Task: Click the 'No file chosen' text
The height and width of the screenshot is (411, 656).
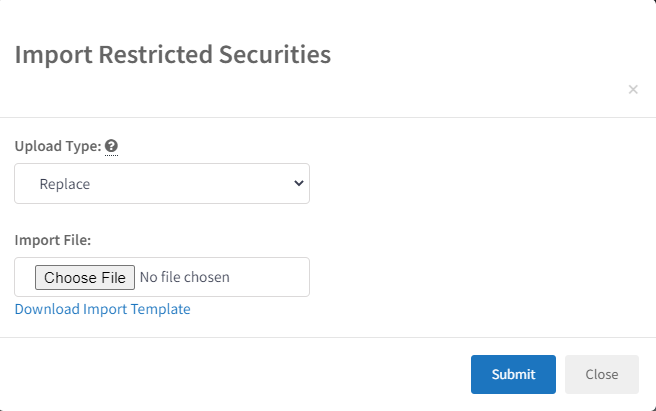Action: [x=184, y=277]
